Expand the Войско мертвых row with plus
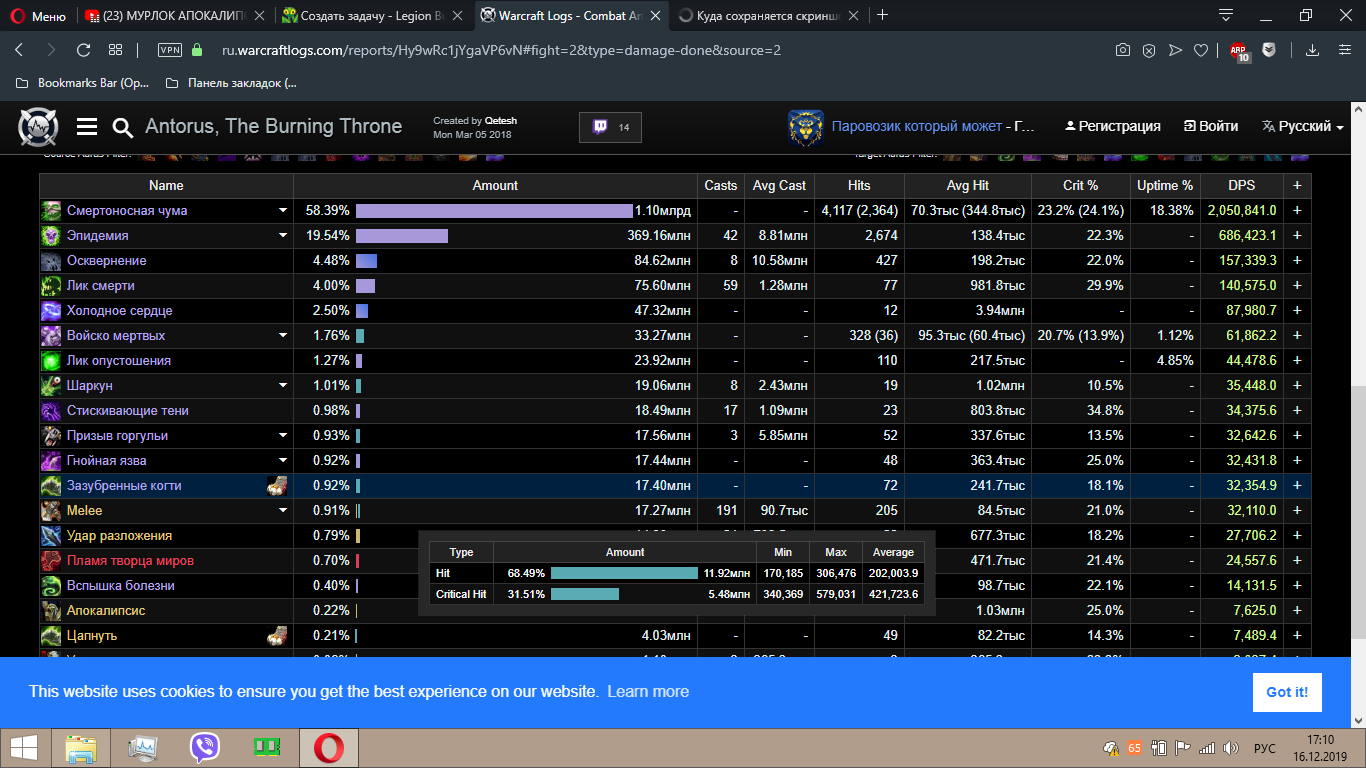Screen dimensions: 1366x768 point(1297,336)
